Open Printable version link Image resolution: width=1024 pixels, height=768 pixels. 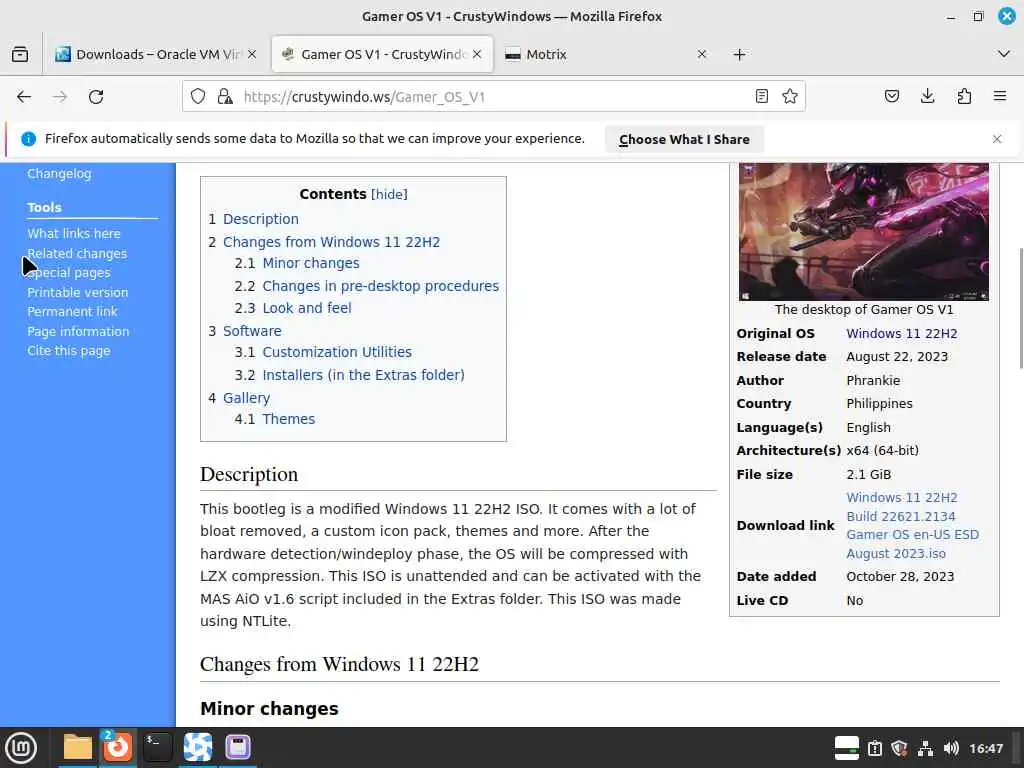click(x=78, y=293)
